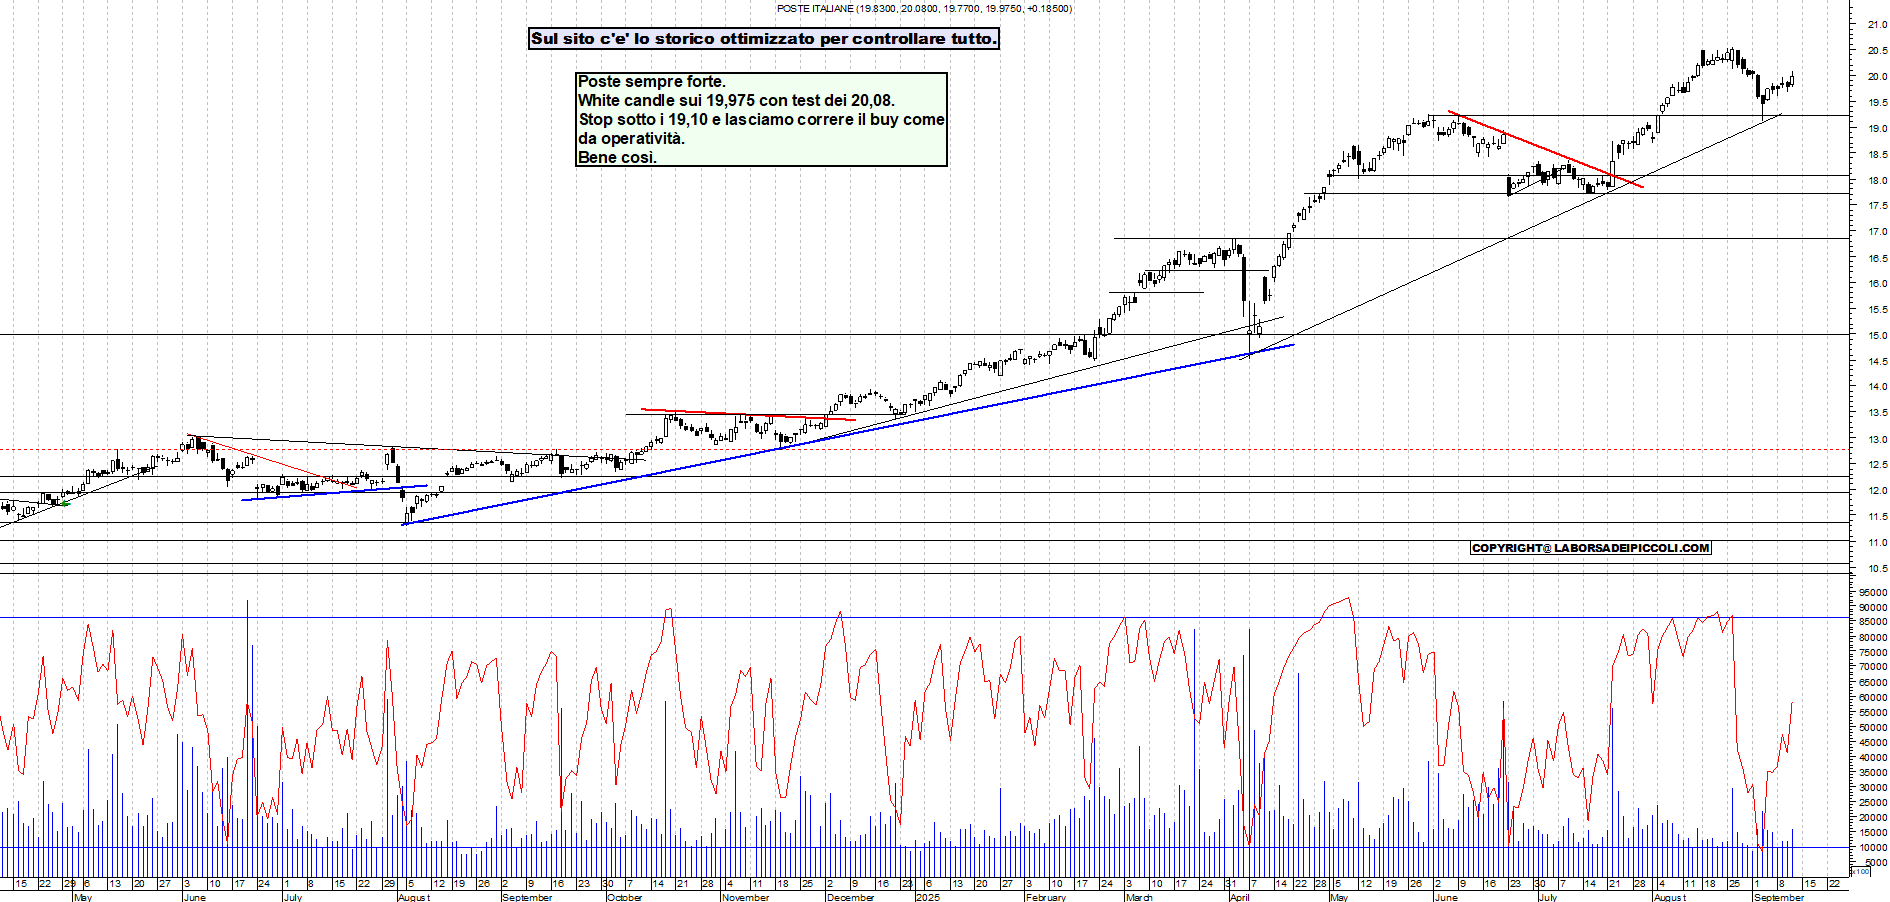The height and width of the screenshot is (902, 1890).
Task: Select the 14.5 price axis label
Action: click(x=1877, y=362)
